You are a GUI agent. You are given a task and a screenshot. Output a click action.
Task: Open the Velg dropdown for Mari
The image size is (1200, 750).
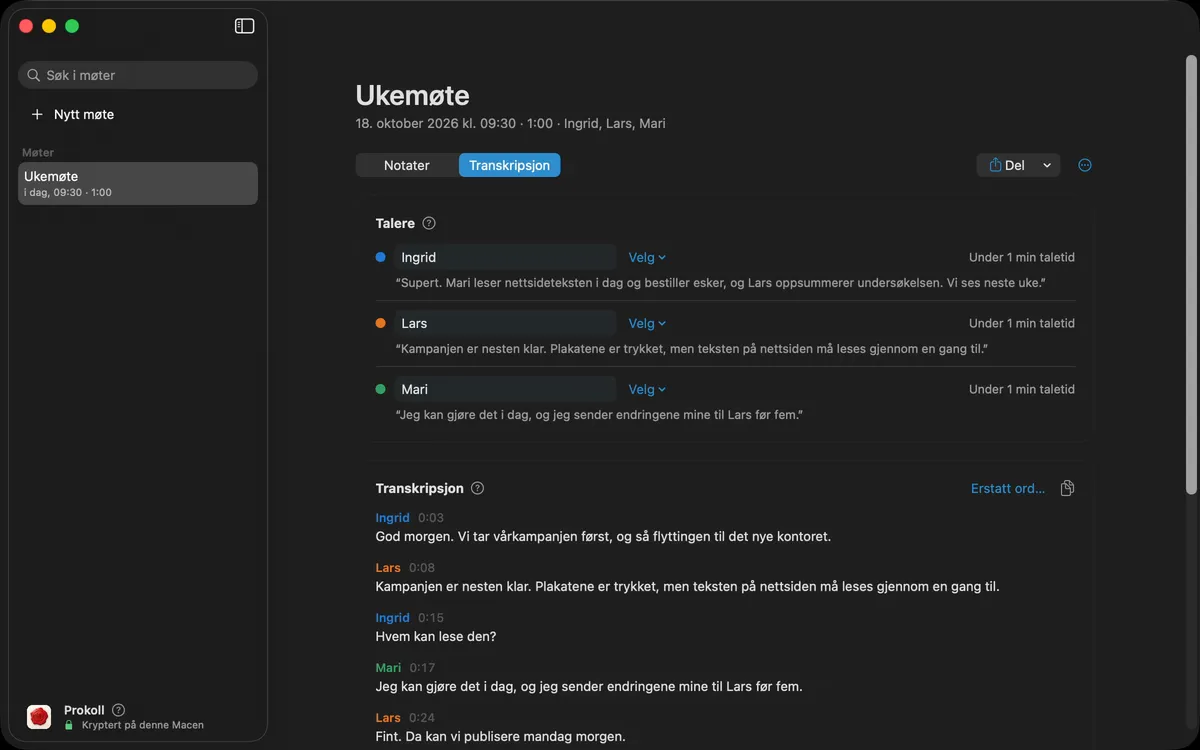(647, 389)
